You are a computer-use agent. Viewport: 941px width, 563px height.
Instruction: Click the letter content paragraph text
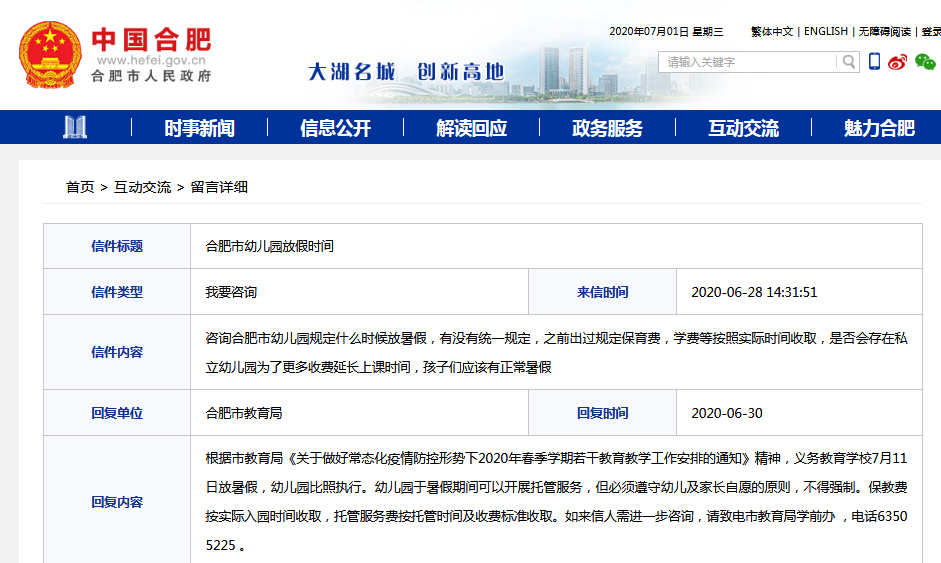556,352
